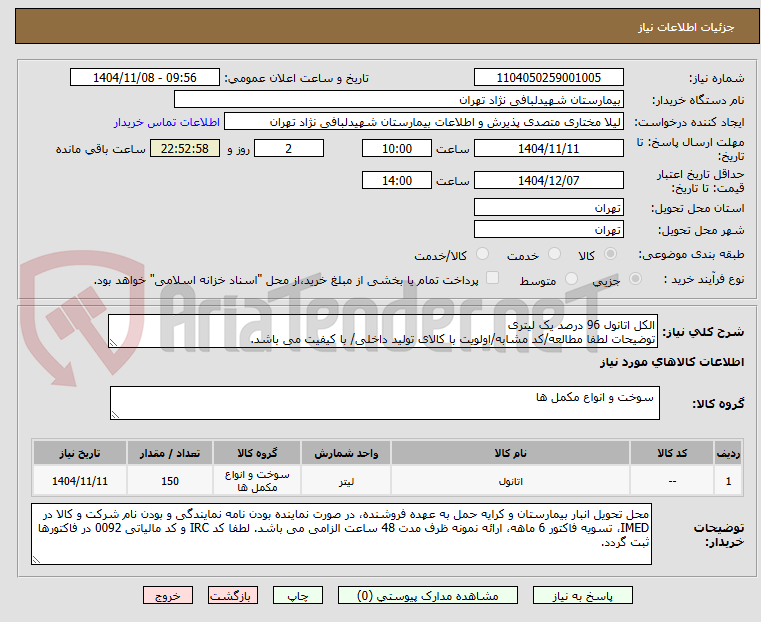
Task: Click the response deadline date 1404/11/11 field
Action: coord(548,148)
